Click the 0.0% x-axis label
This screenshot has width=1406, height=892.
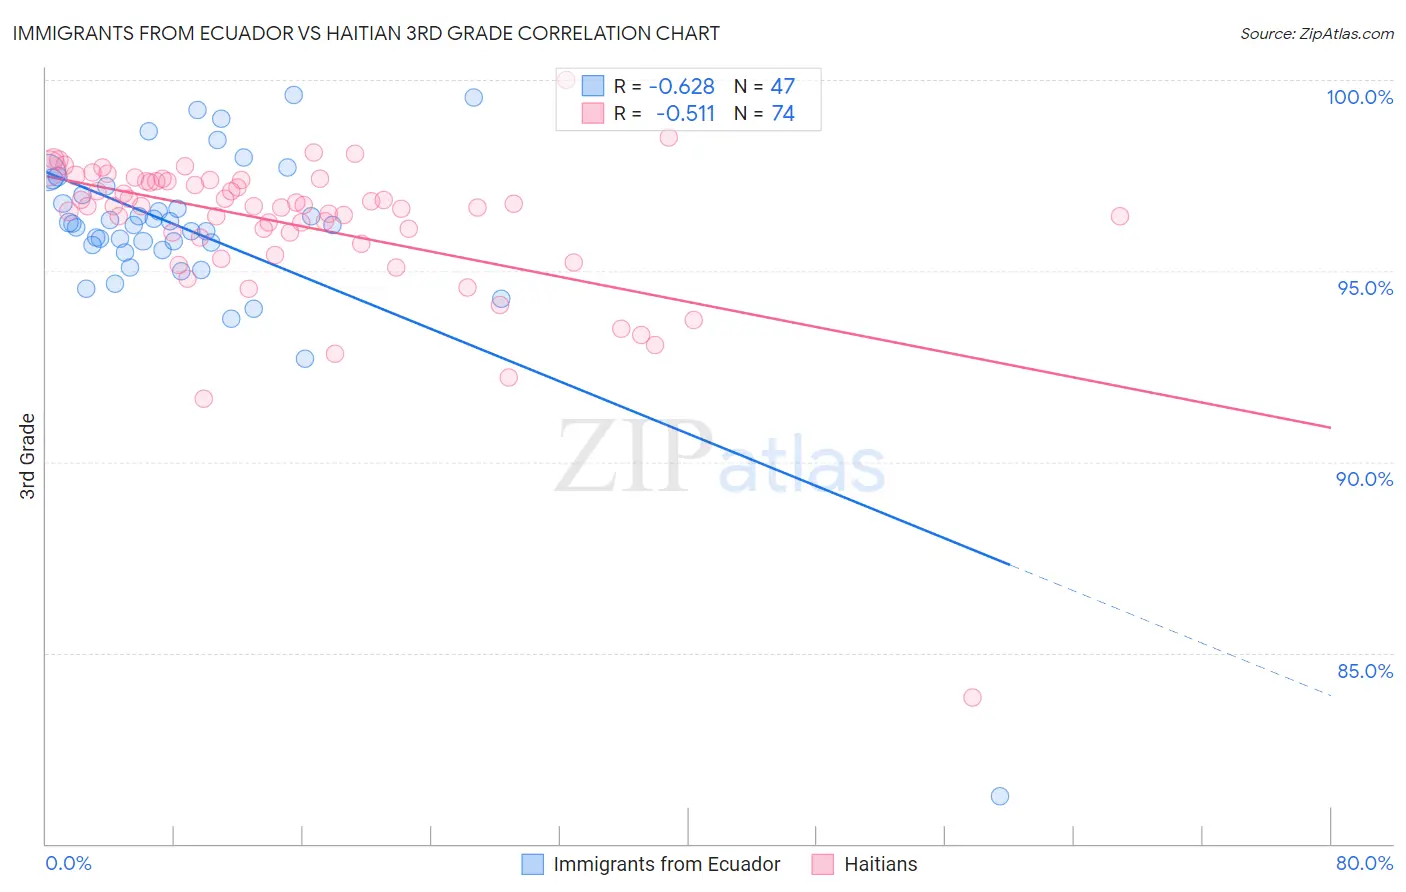(x=68, y=863)
